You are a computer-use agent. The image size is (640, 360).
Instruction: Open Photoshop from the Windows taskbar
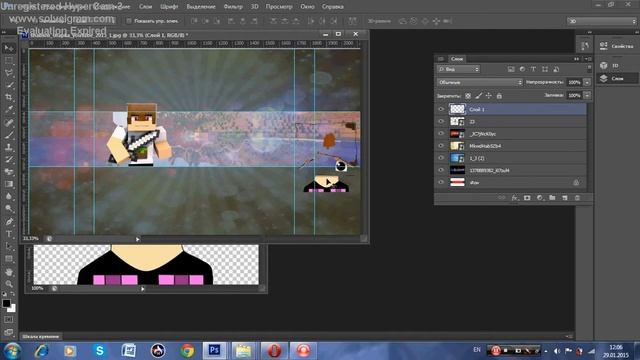(x=214, y=350)
